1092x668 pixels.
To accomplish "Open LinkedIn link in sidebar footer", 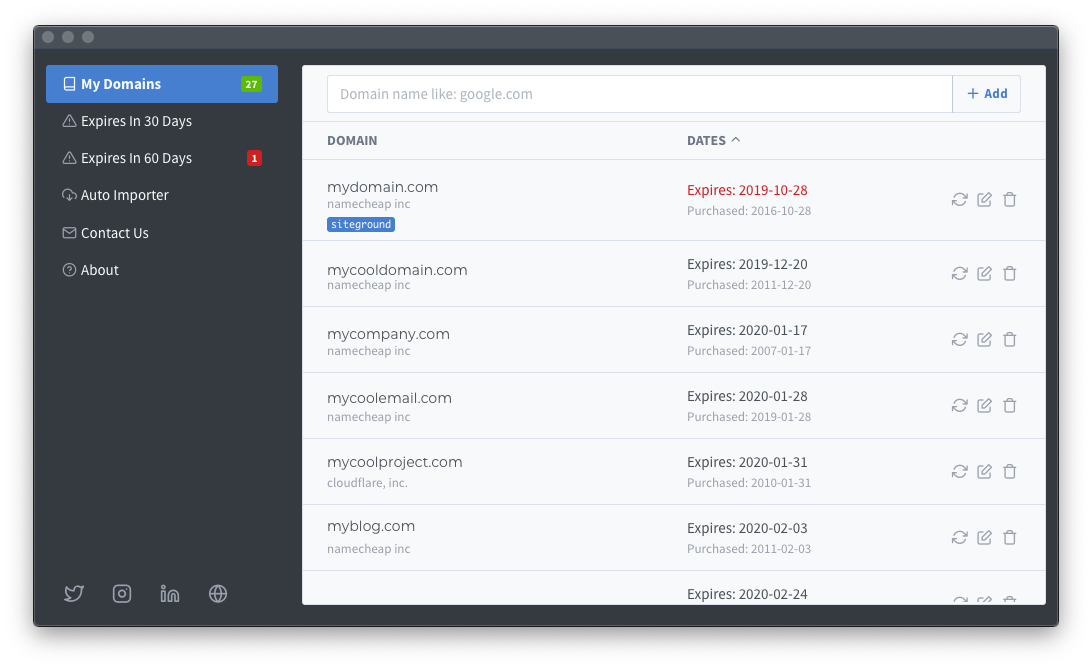I will pos(170,593).
